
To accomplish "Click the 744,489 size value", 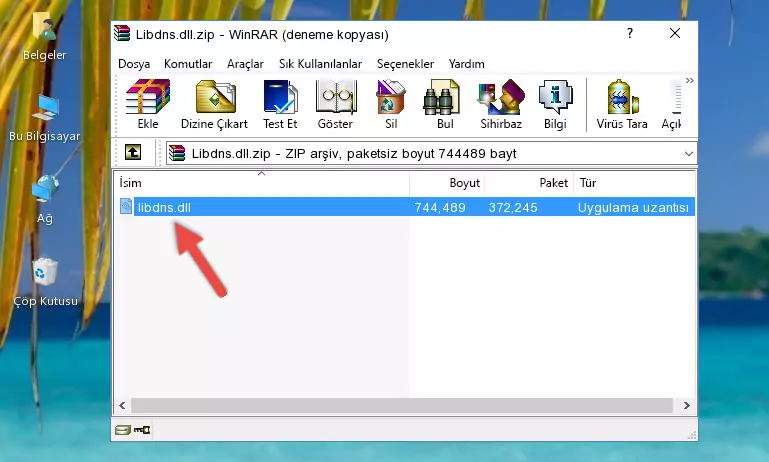I will (440, 207).
